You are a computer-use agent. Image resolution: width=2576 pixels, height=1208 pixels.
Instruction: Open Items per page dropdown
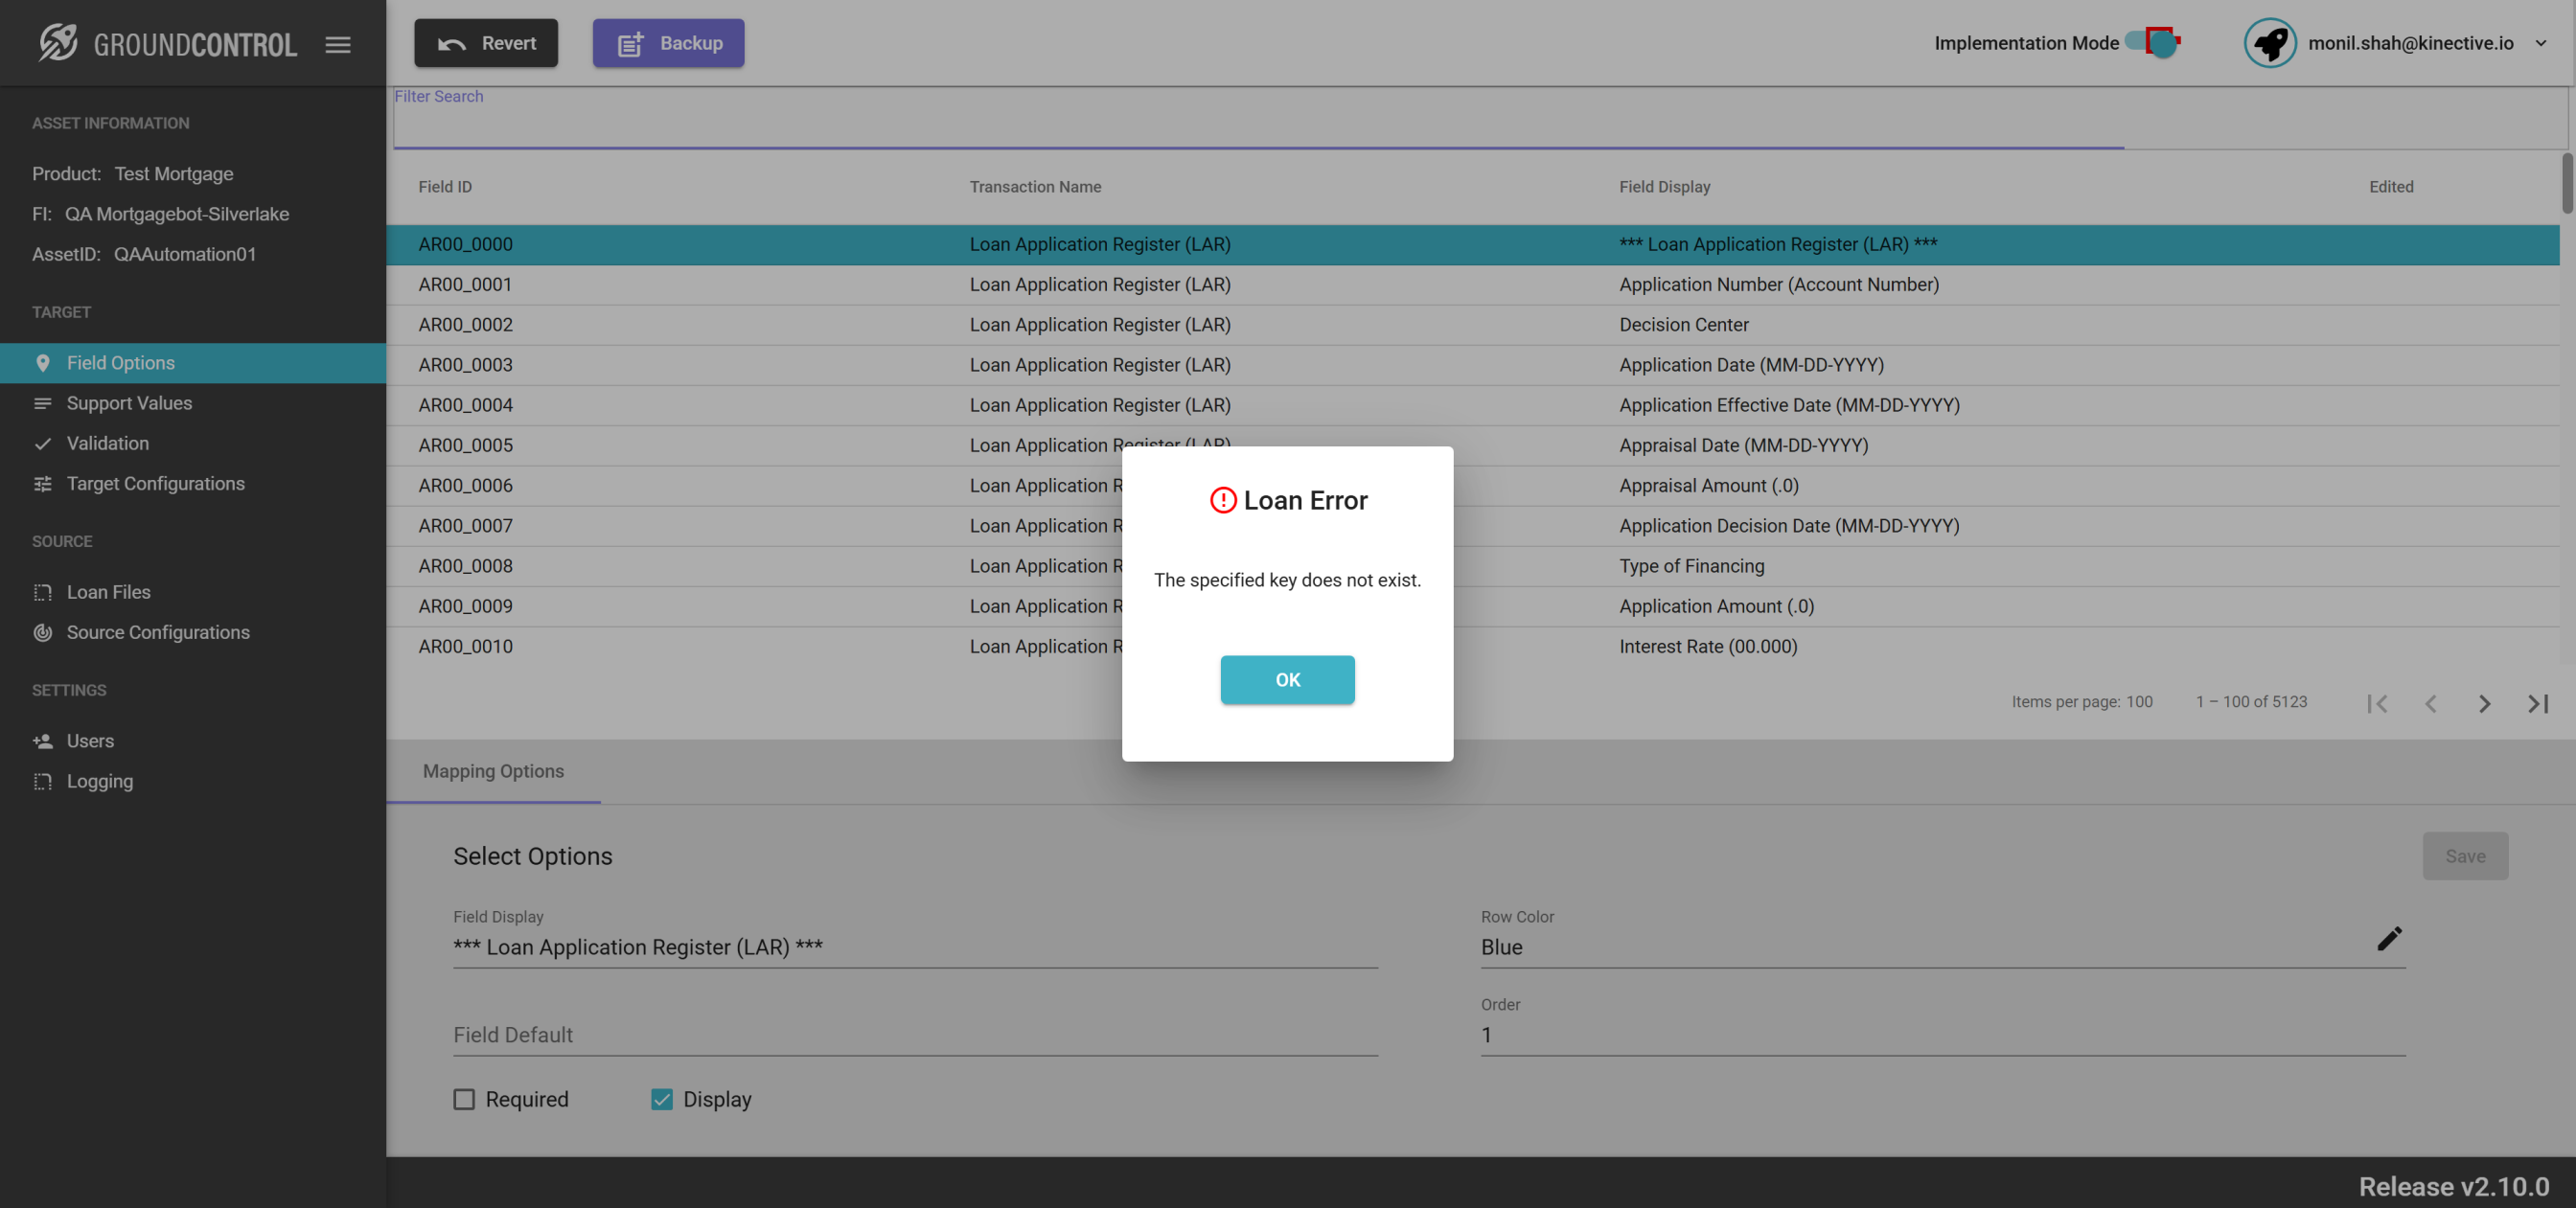coord(2139,702)
